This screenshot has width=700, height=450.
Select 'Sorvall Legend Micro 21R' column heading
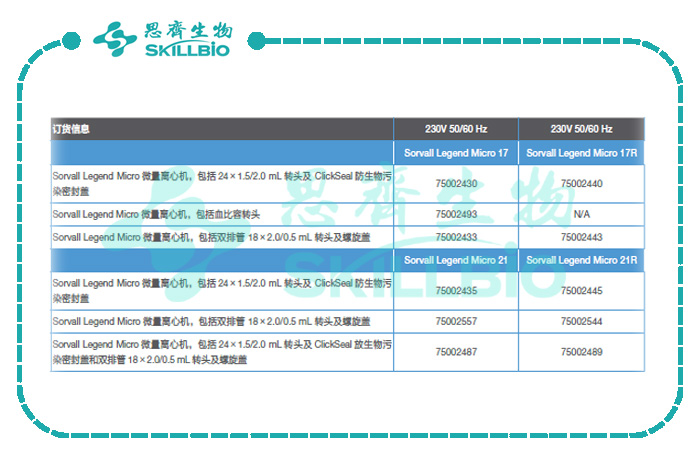[x=581, y=260]
